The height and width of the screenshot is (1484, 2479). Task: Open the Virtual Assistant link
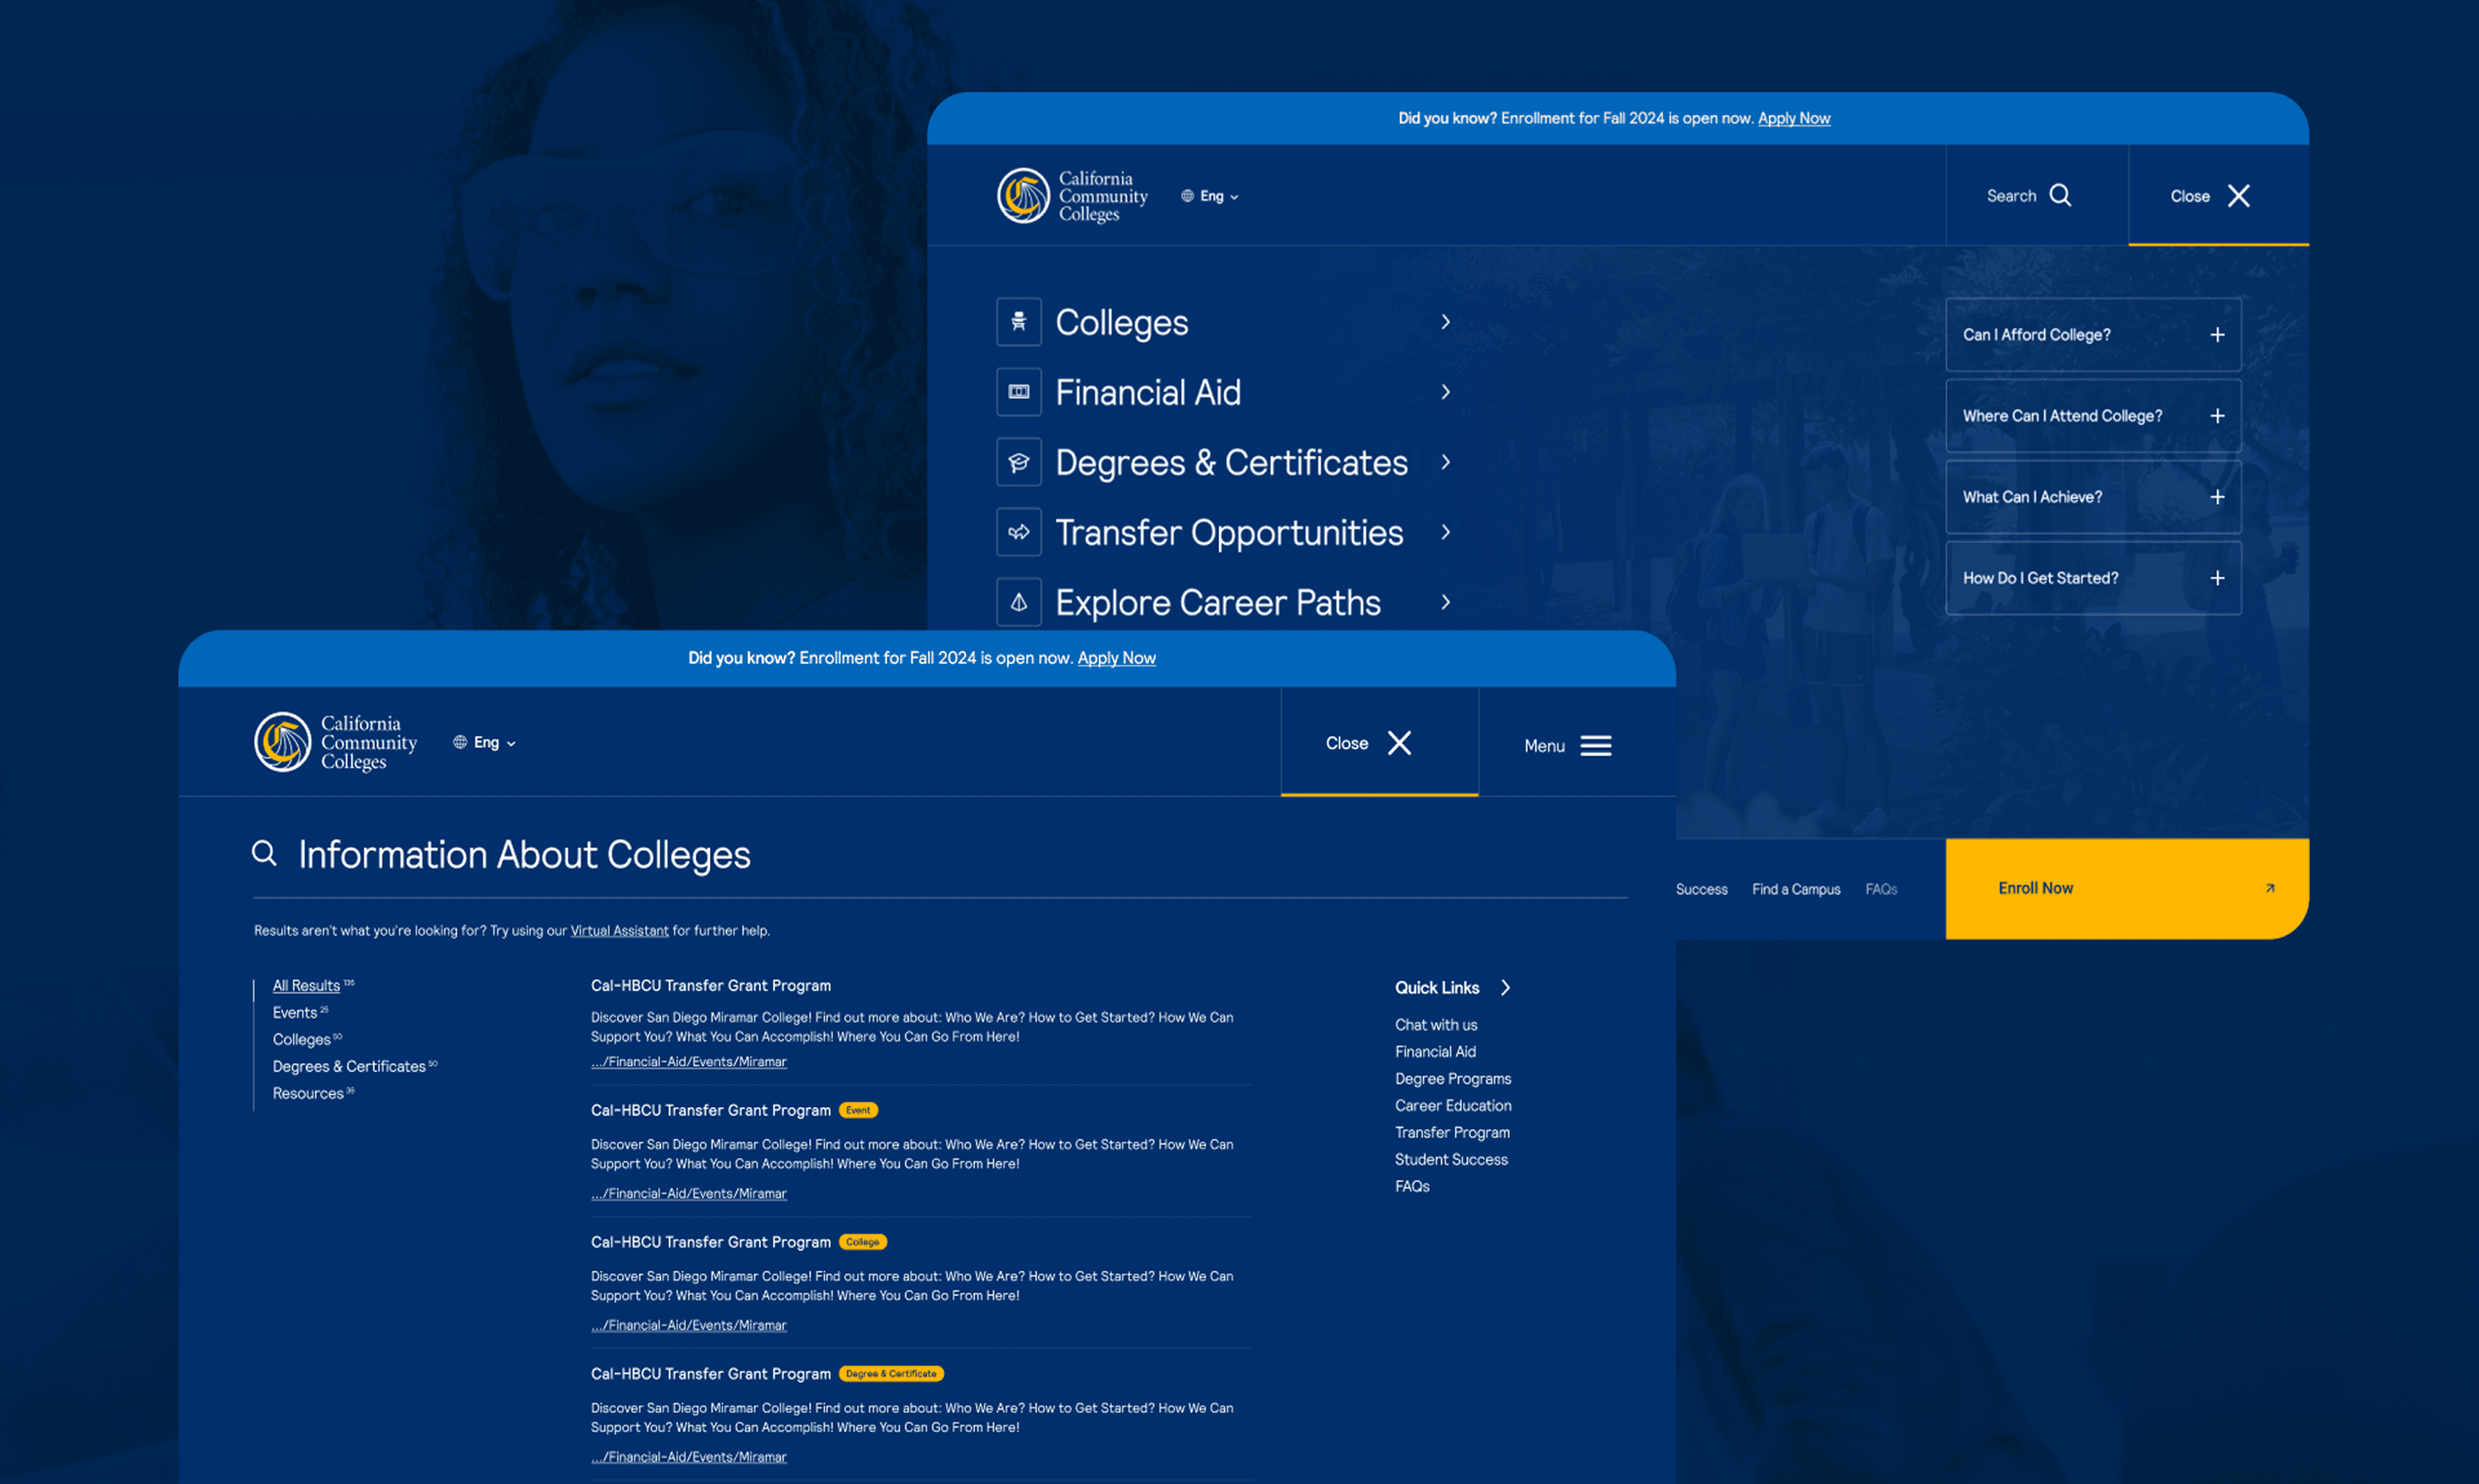(x=618, y=930)
